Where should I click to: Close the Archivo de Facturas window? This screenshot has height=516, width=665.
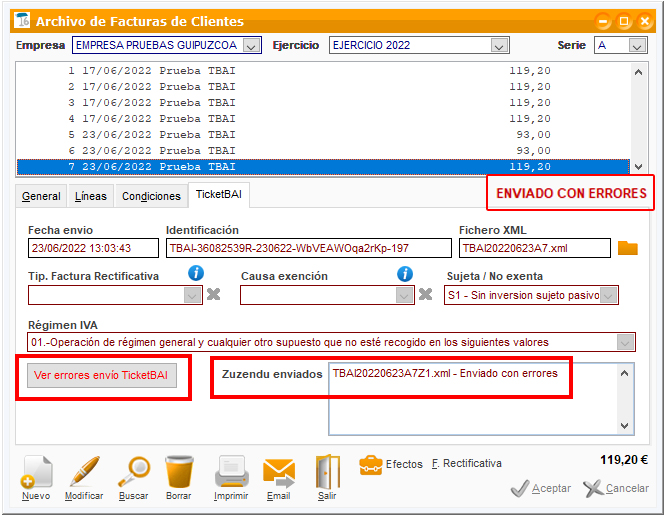645,21
